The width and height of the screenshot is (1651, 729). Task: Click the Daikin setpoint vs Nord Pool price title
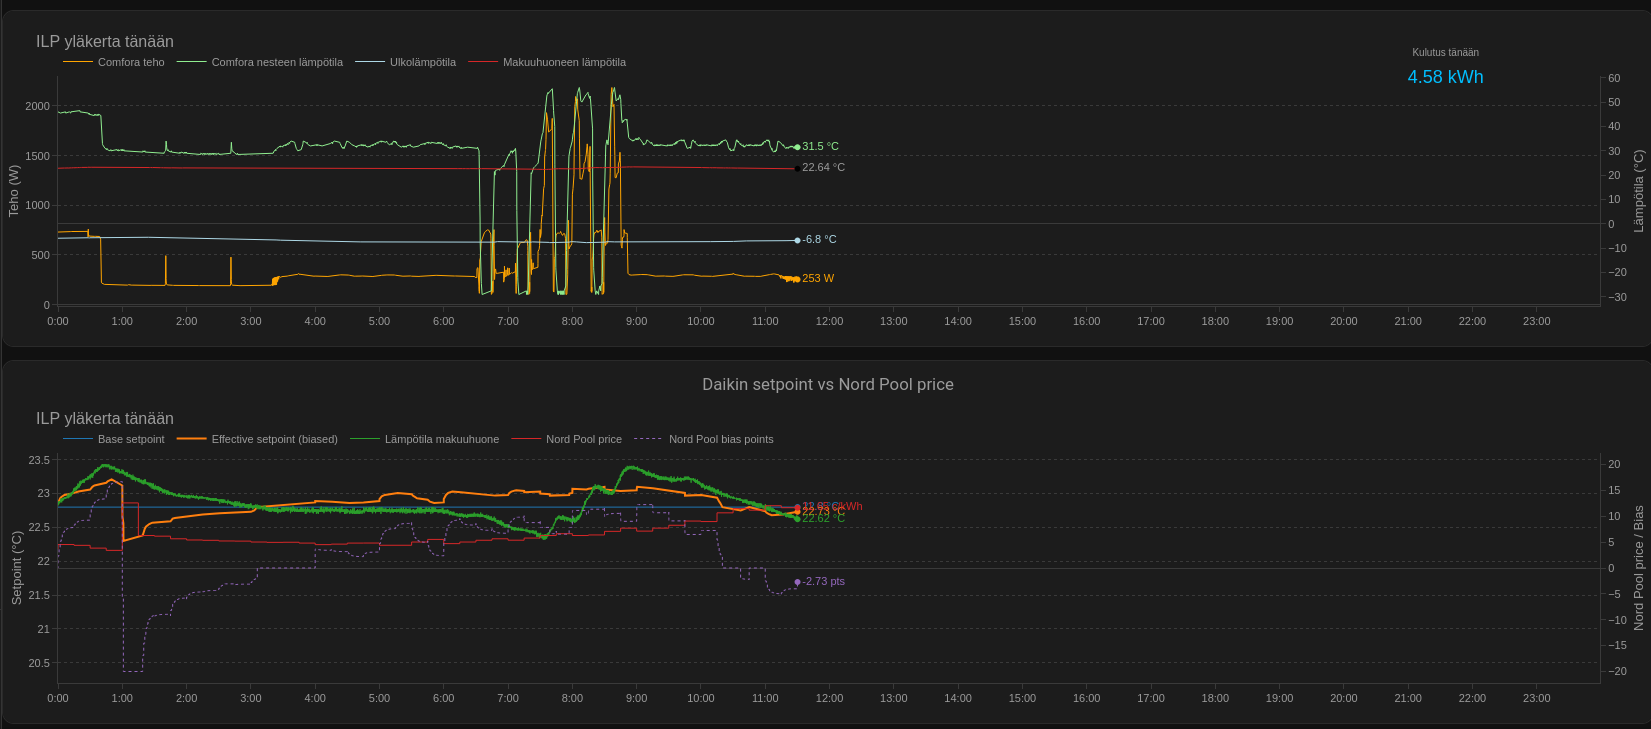(x=827, y=385)
